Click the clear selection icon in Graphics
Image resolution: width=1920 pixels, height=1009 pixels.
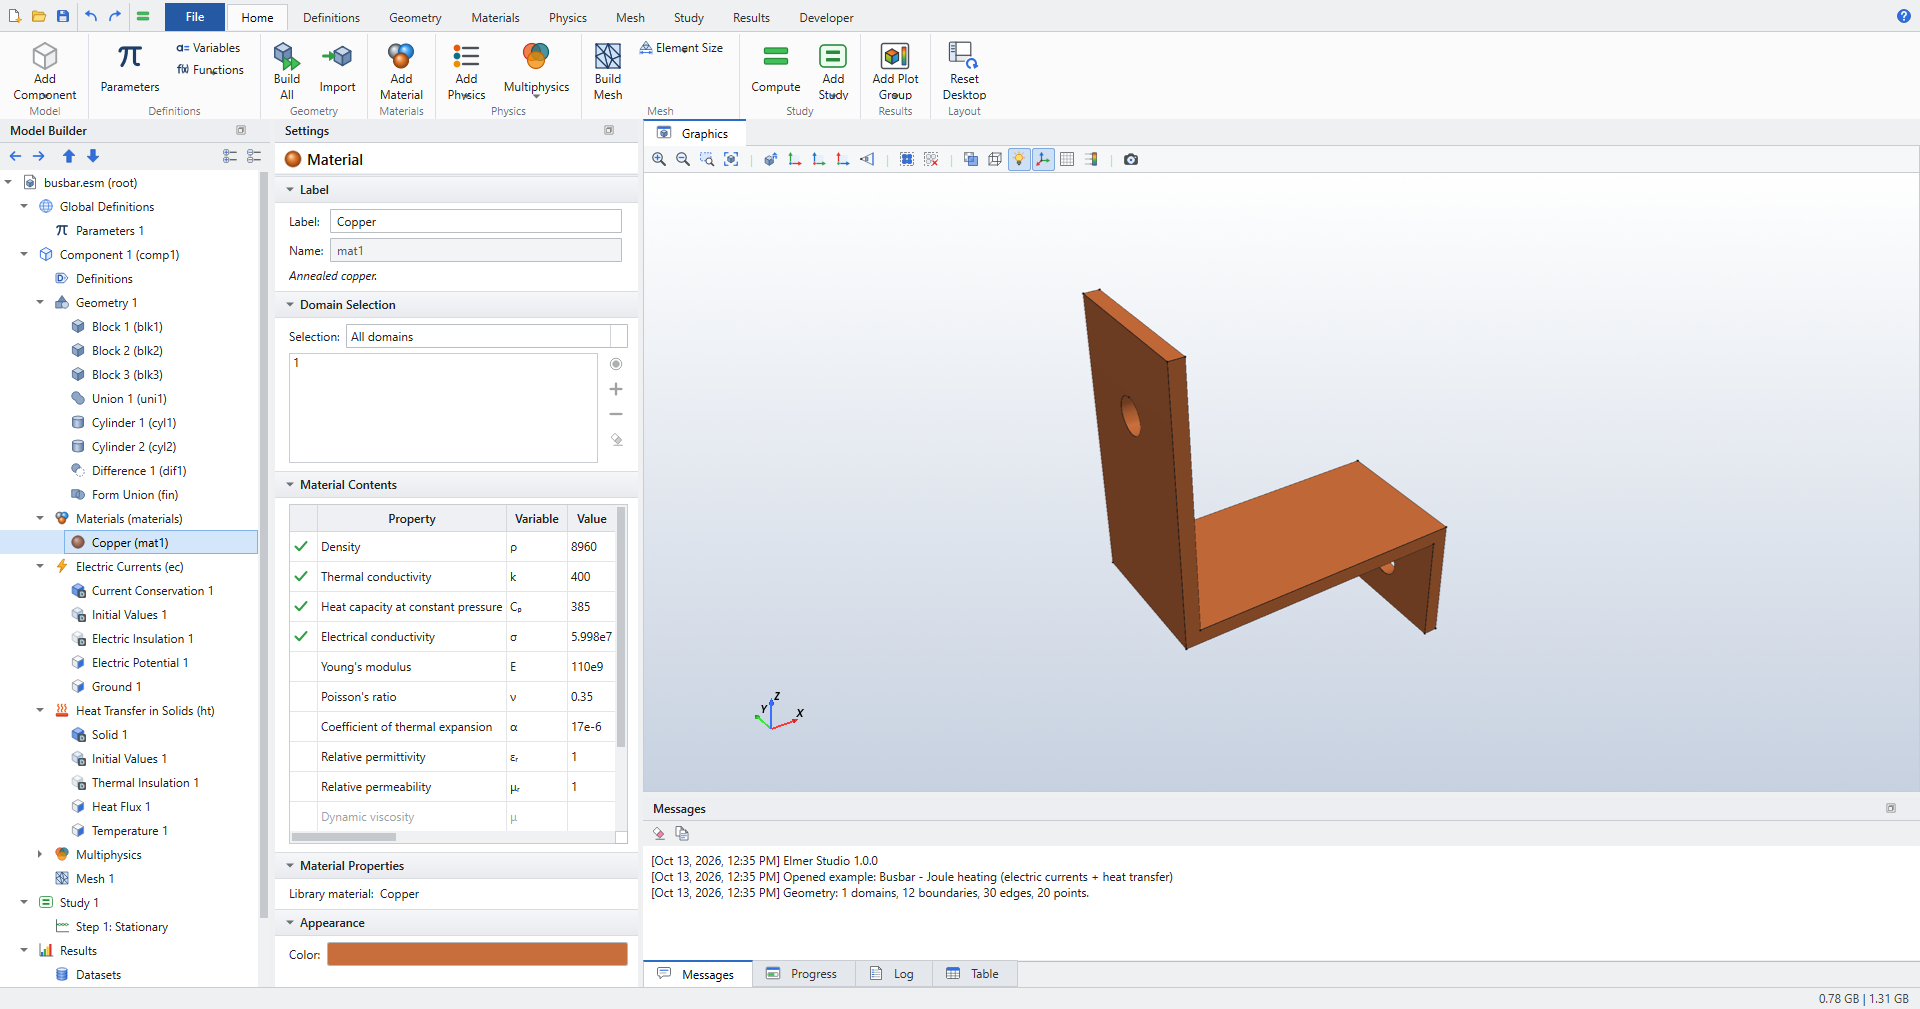(931, 159)
